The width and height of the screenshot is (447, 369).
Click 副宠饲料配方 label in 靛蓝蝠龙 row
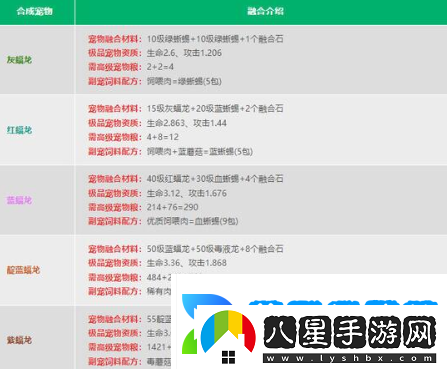click(x=115, y=292)
